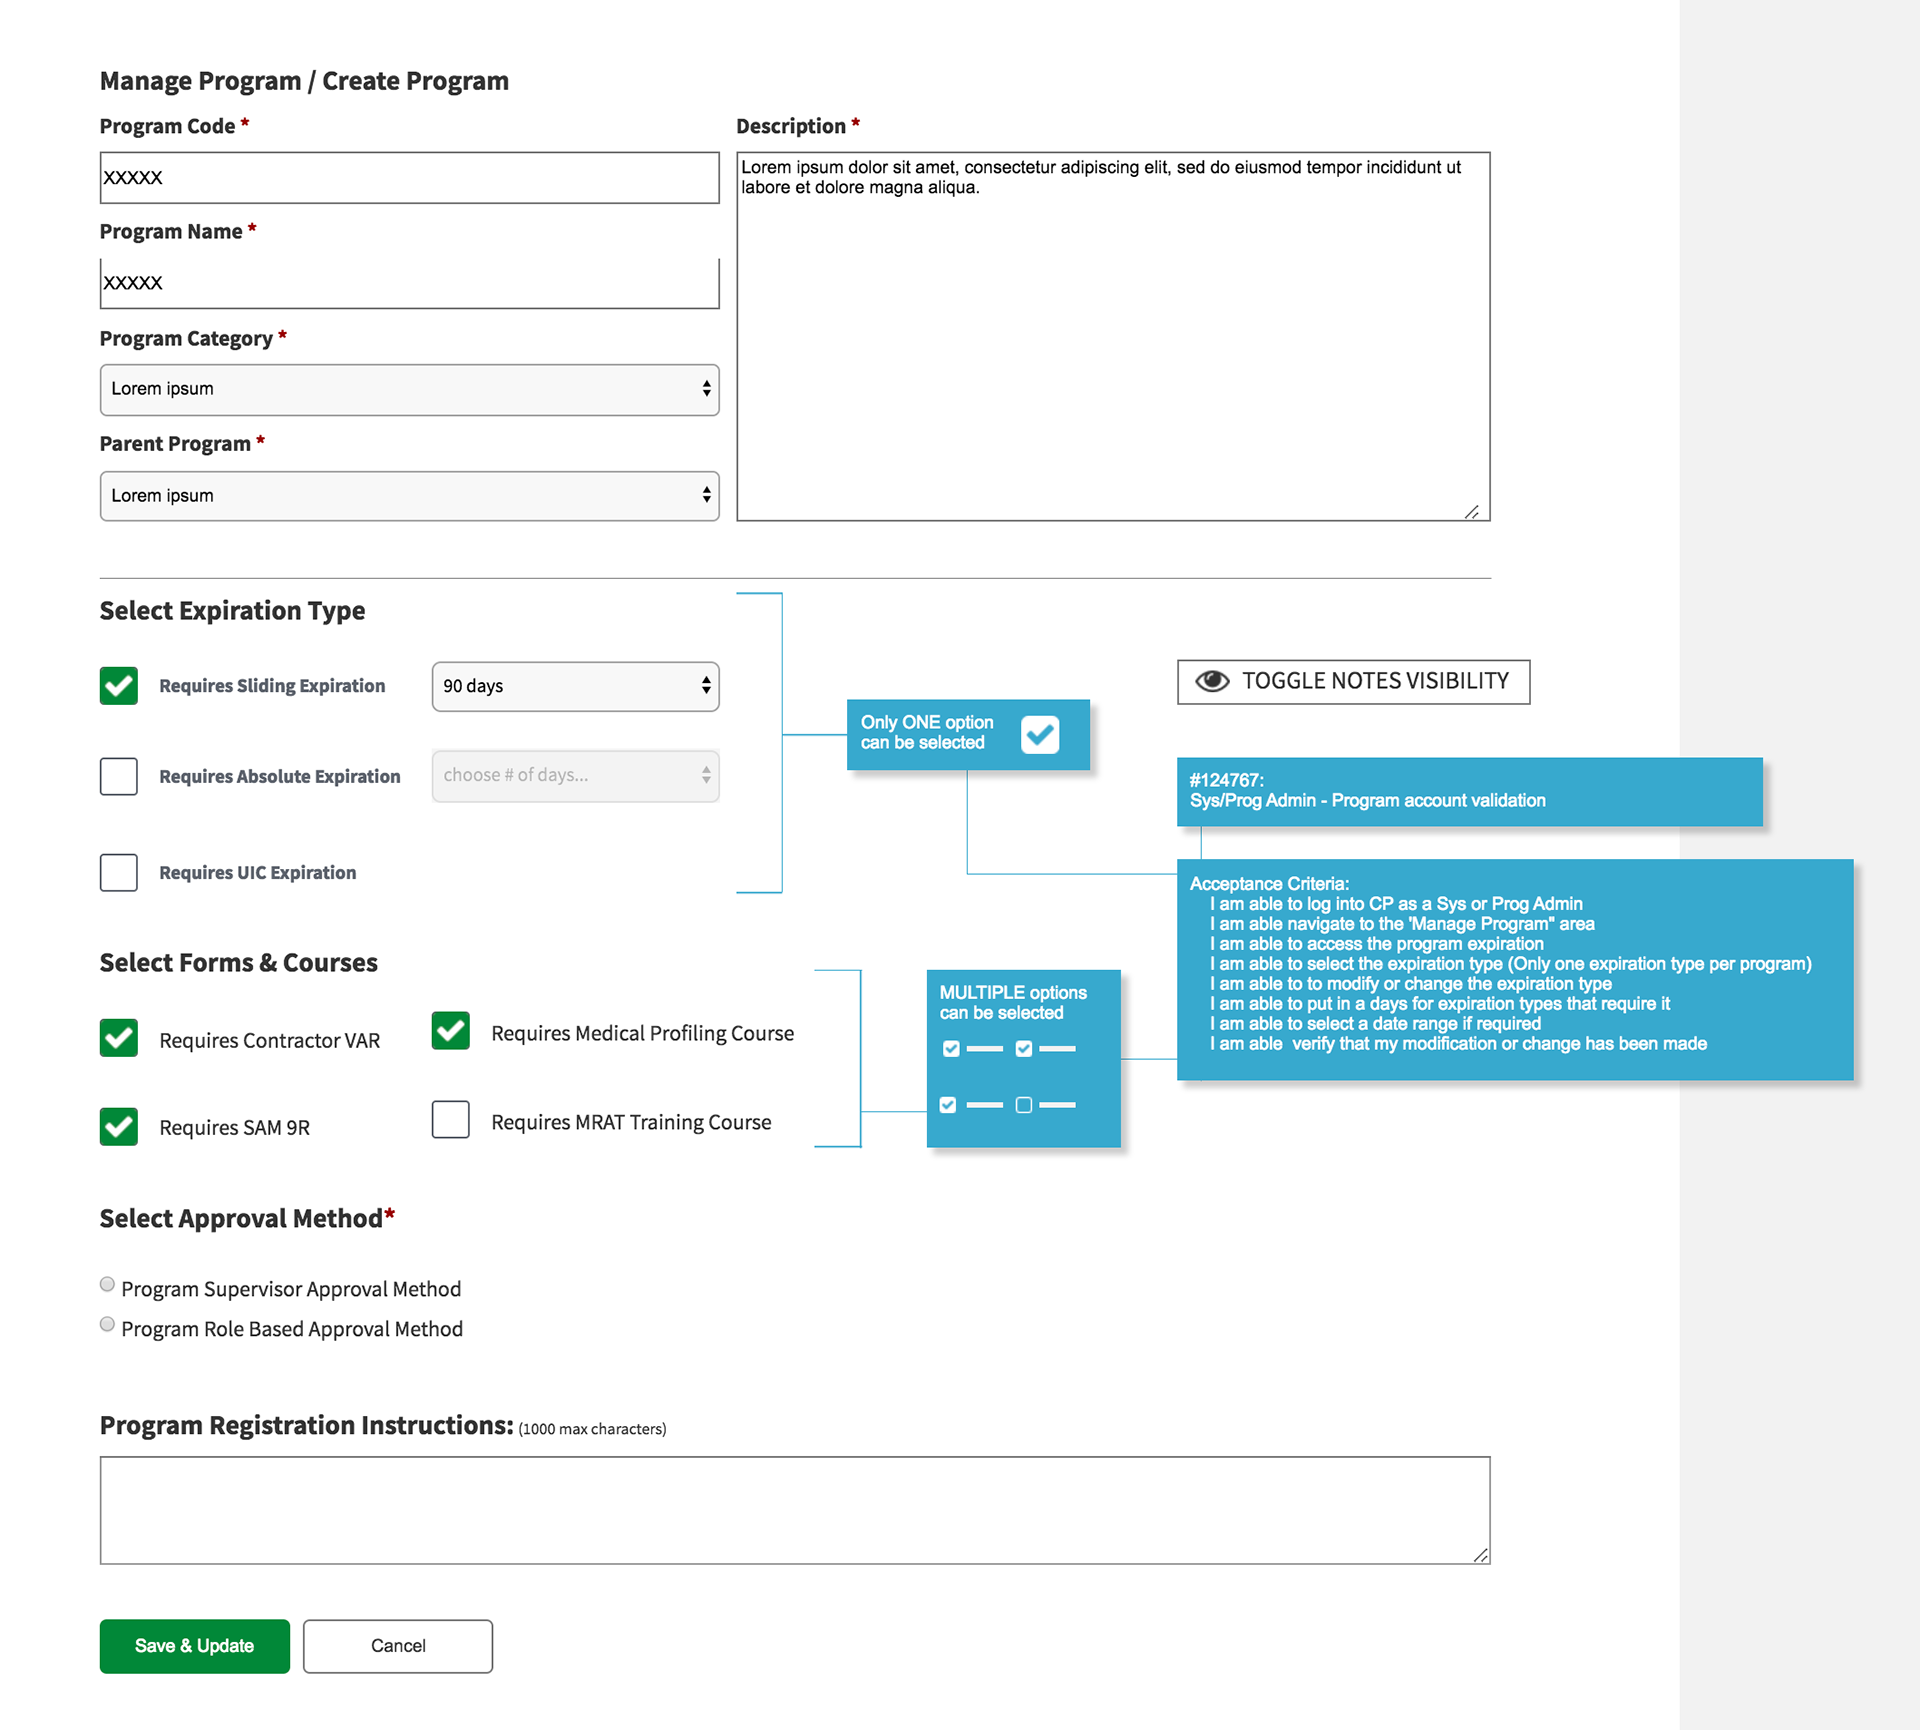Enable Requires UIC Expiration checkbox

[119, 872]
